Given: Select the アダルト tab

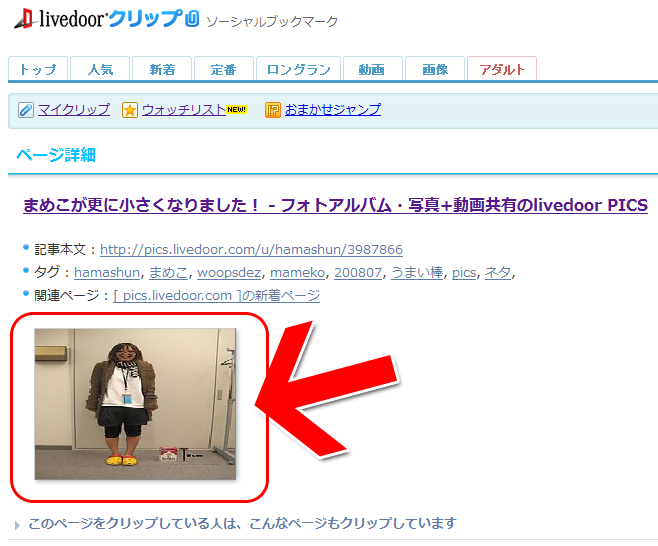Looking at the screenshot, I should 502,69.
